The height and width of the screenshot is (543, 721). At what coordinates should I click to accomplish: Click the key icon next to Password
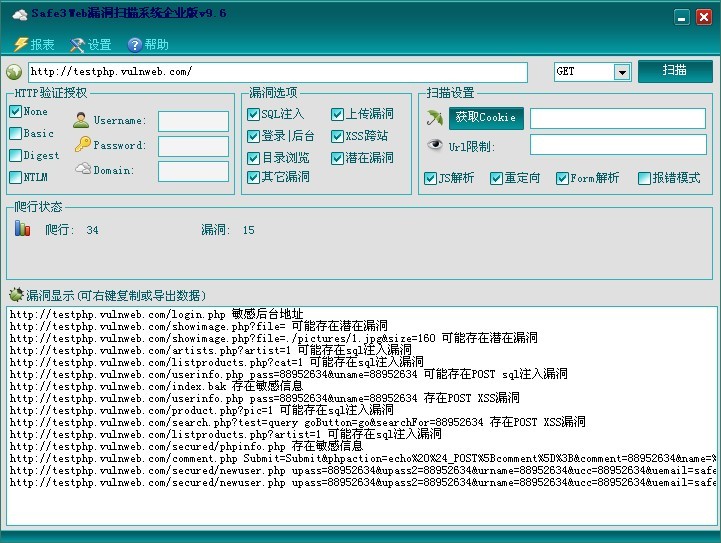82,145
